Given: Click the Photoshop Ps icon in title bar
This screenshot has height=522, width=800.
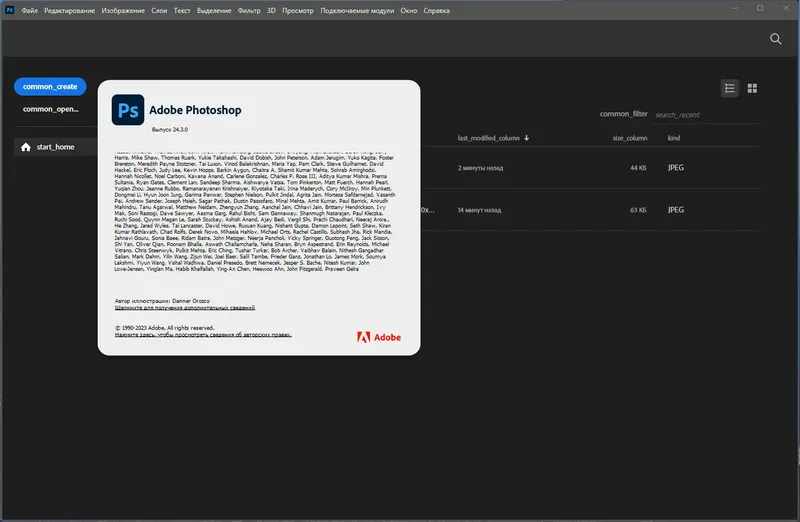Looking at the screenshot, I should coord(9,10).
